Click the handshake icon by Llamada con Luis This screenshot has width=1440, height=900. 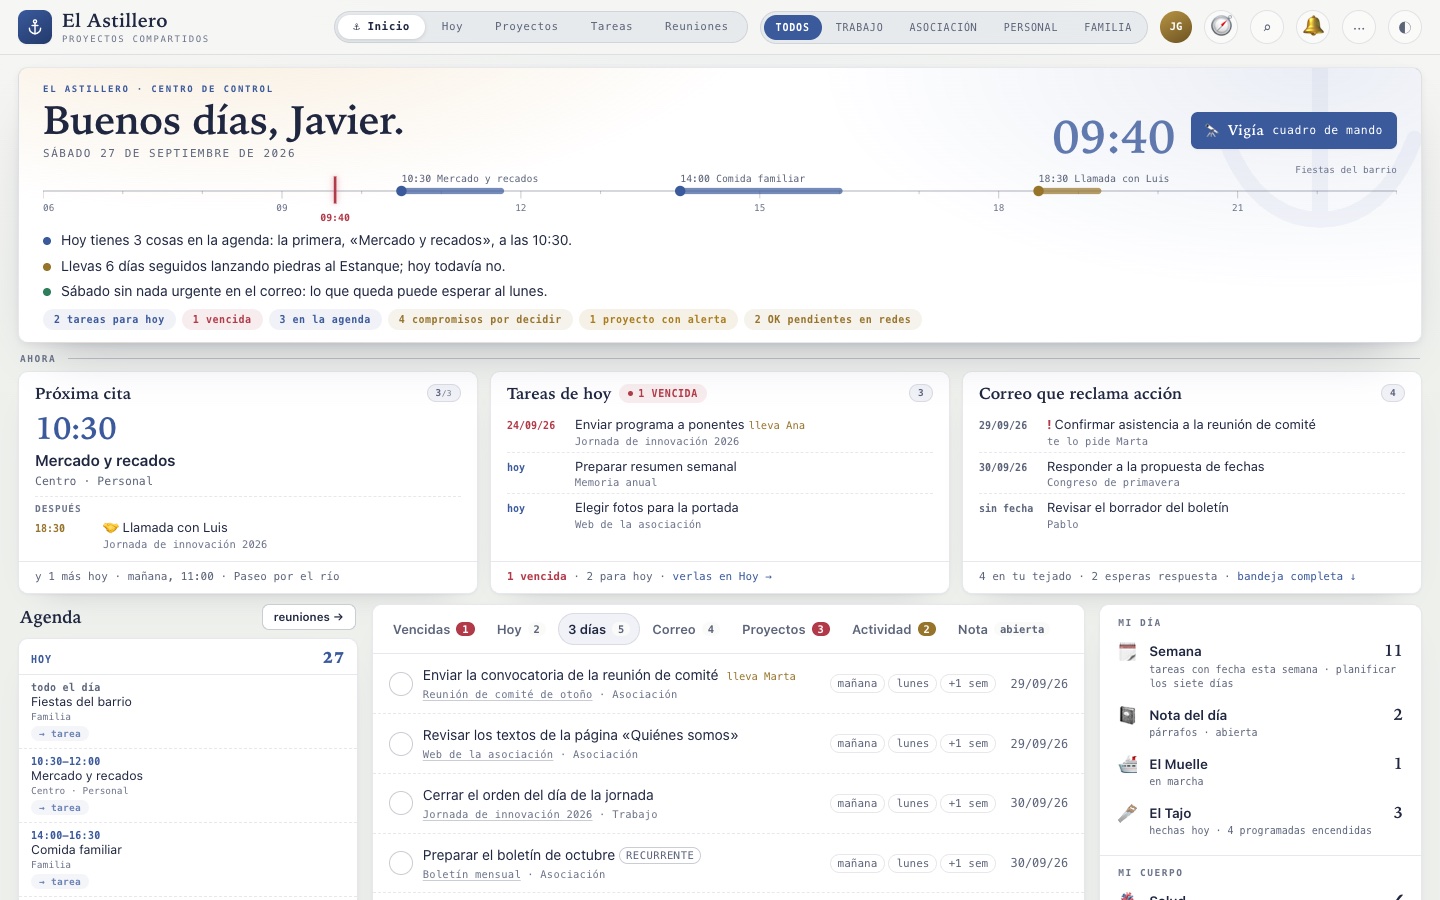point(111,528)
